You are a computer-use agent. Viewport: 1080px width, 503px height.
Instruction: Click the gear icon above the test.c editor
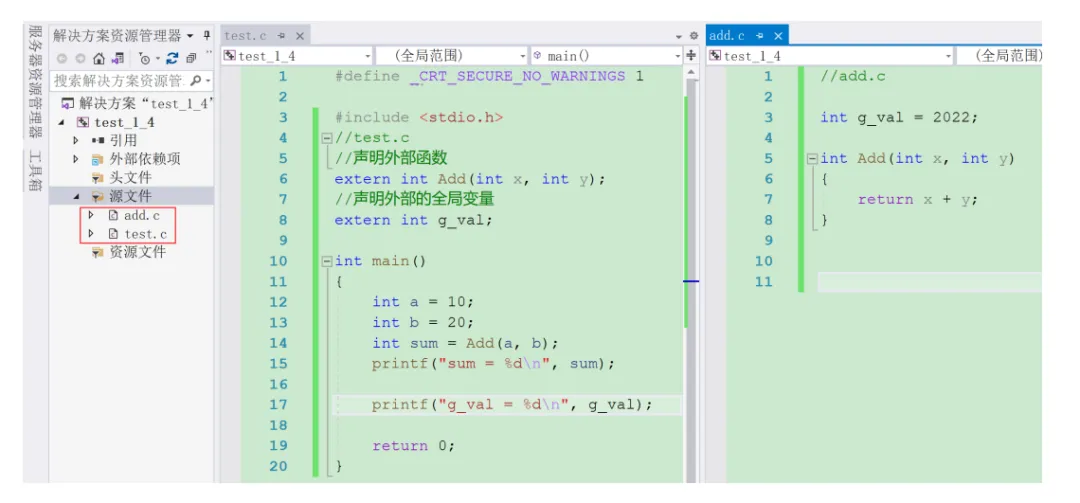point(693,35)
